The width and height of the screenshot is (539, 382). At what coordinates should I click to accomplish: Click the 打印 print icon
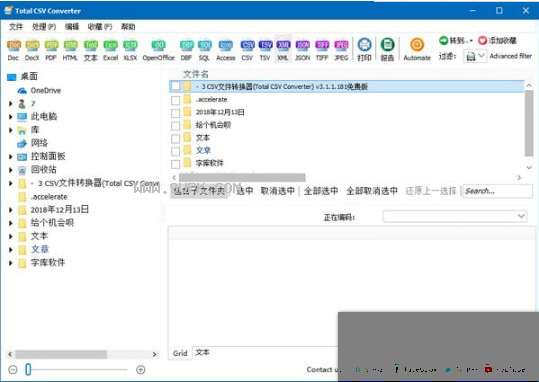click(x=364, y=50)
